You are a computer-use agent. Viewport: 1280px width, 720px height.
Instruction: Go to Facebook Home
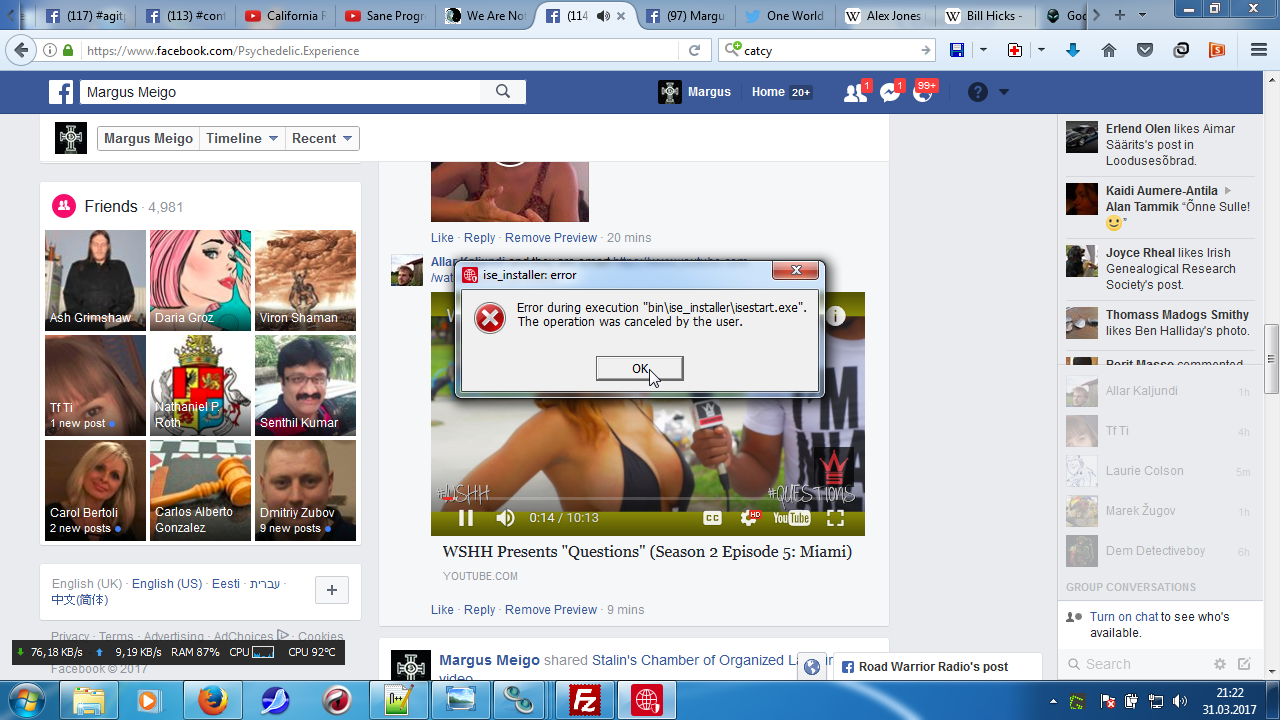coord(768,92)
